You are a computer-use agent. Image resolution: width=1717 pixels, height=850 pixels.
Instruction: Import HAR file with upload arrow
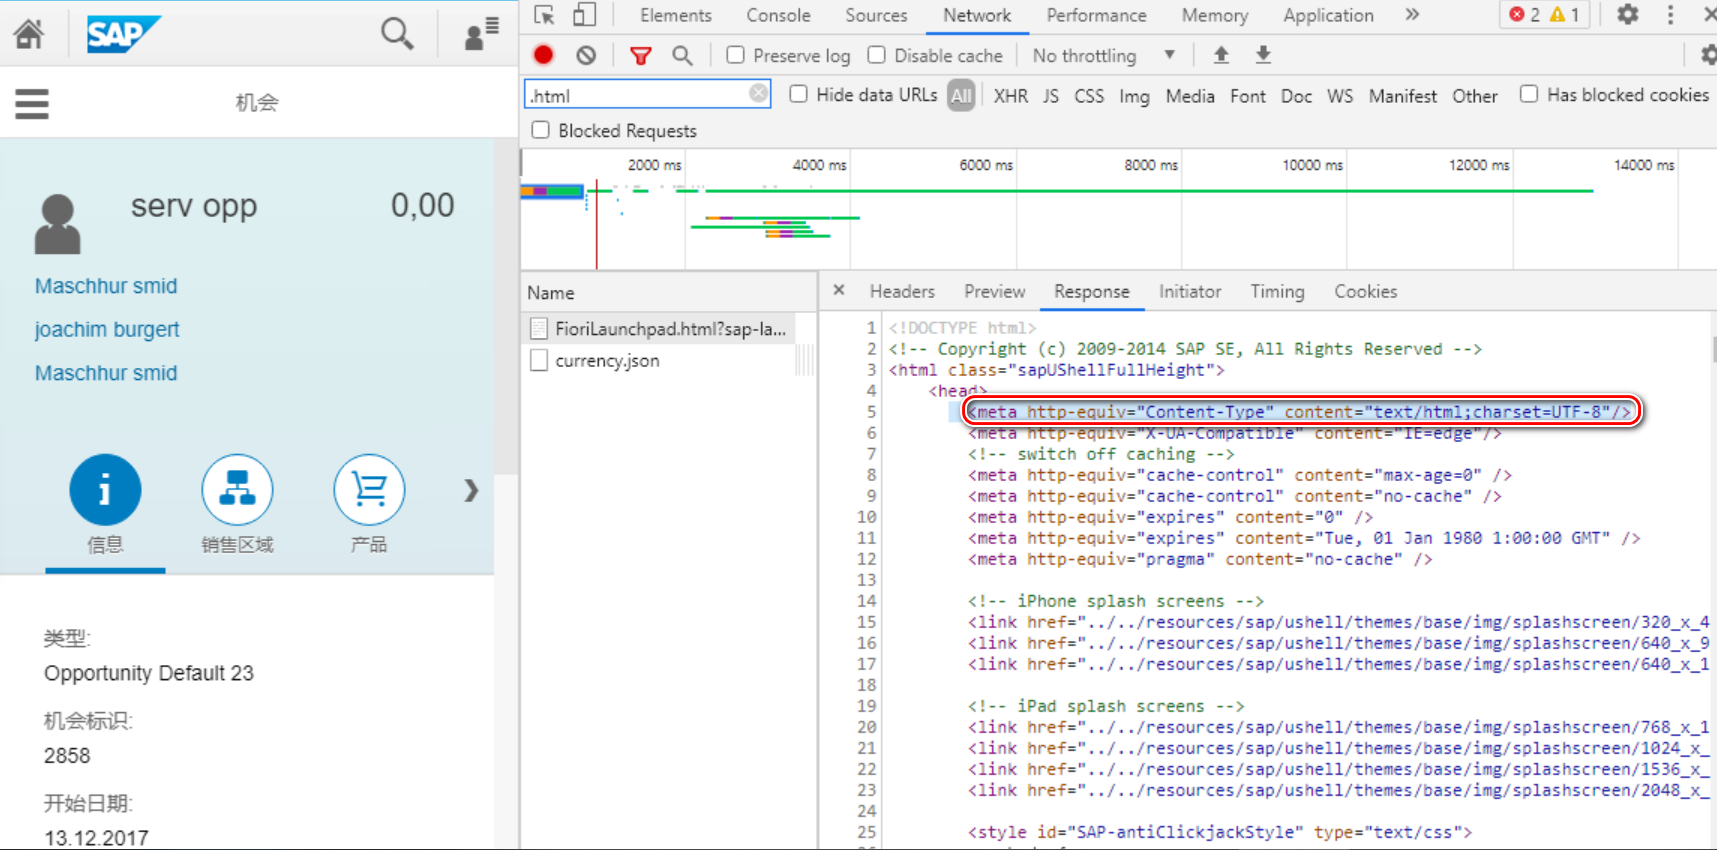coord(1221,55)
